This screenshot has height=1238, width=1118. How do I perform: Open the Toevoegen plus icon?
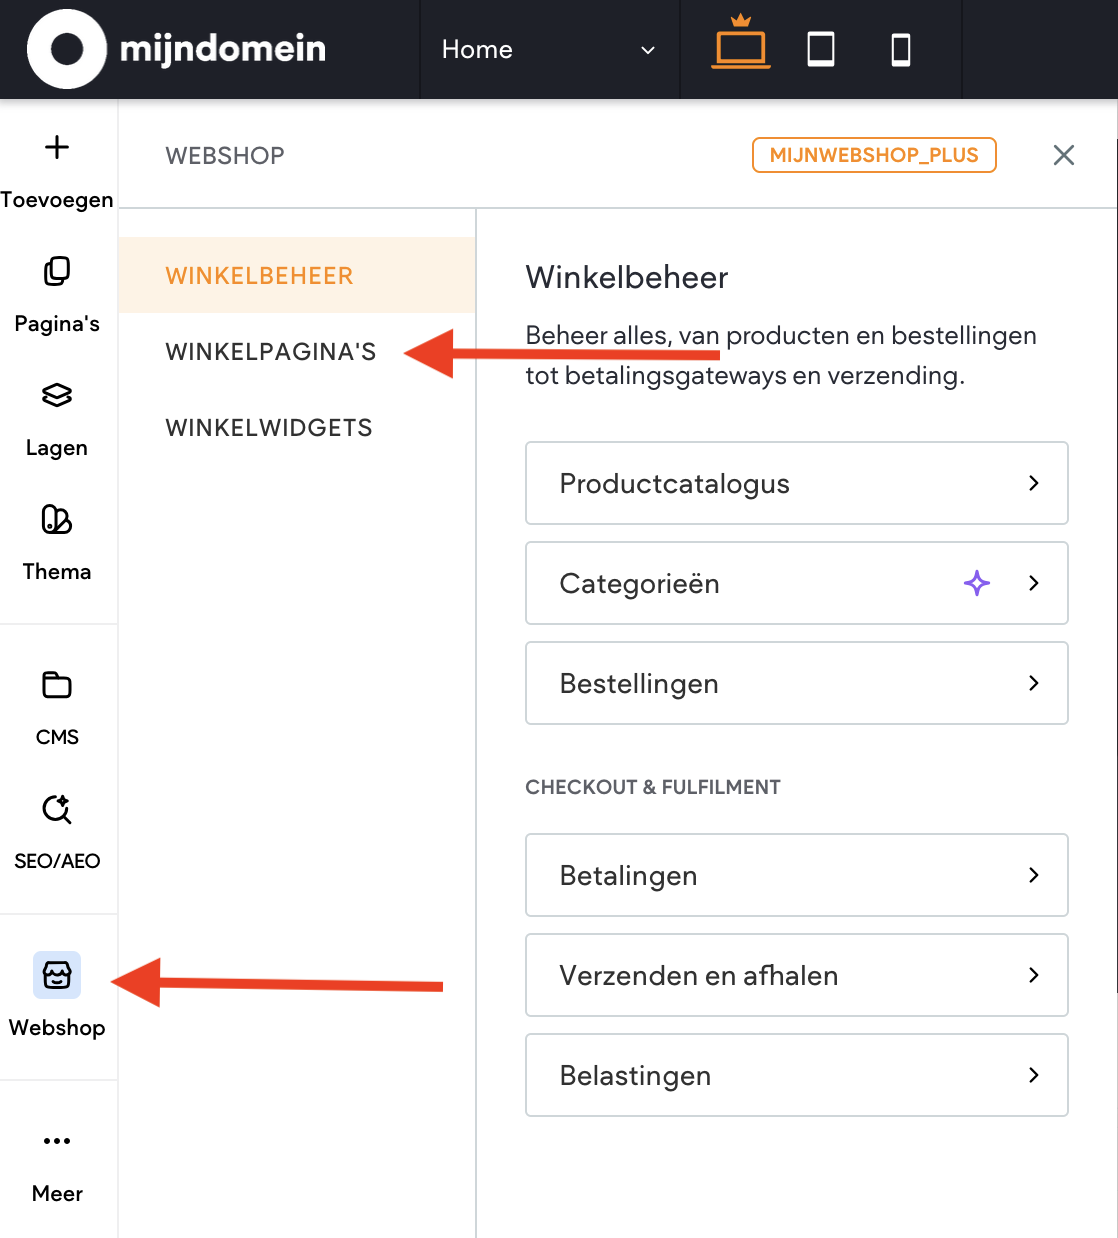tap(57, 148)
